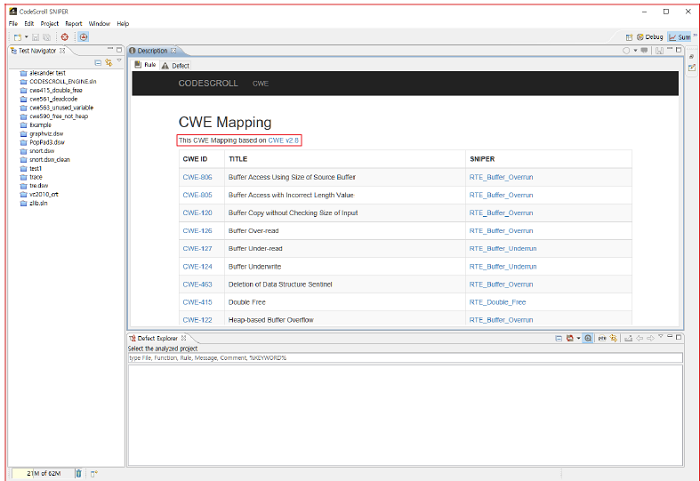Open dropdown arrow beside circle icon
Image resolution: width=700 pixels, height=481 pixels.
(635, 50)
